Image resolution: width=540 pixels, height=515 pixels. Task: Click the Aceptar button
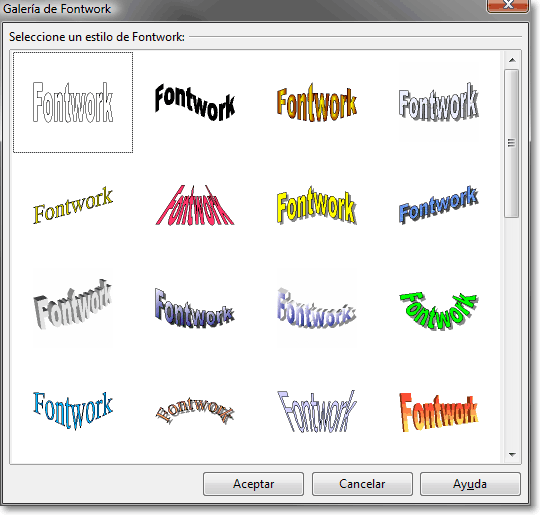point(253,484)
